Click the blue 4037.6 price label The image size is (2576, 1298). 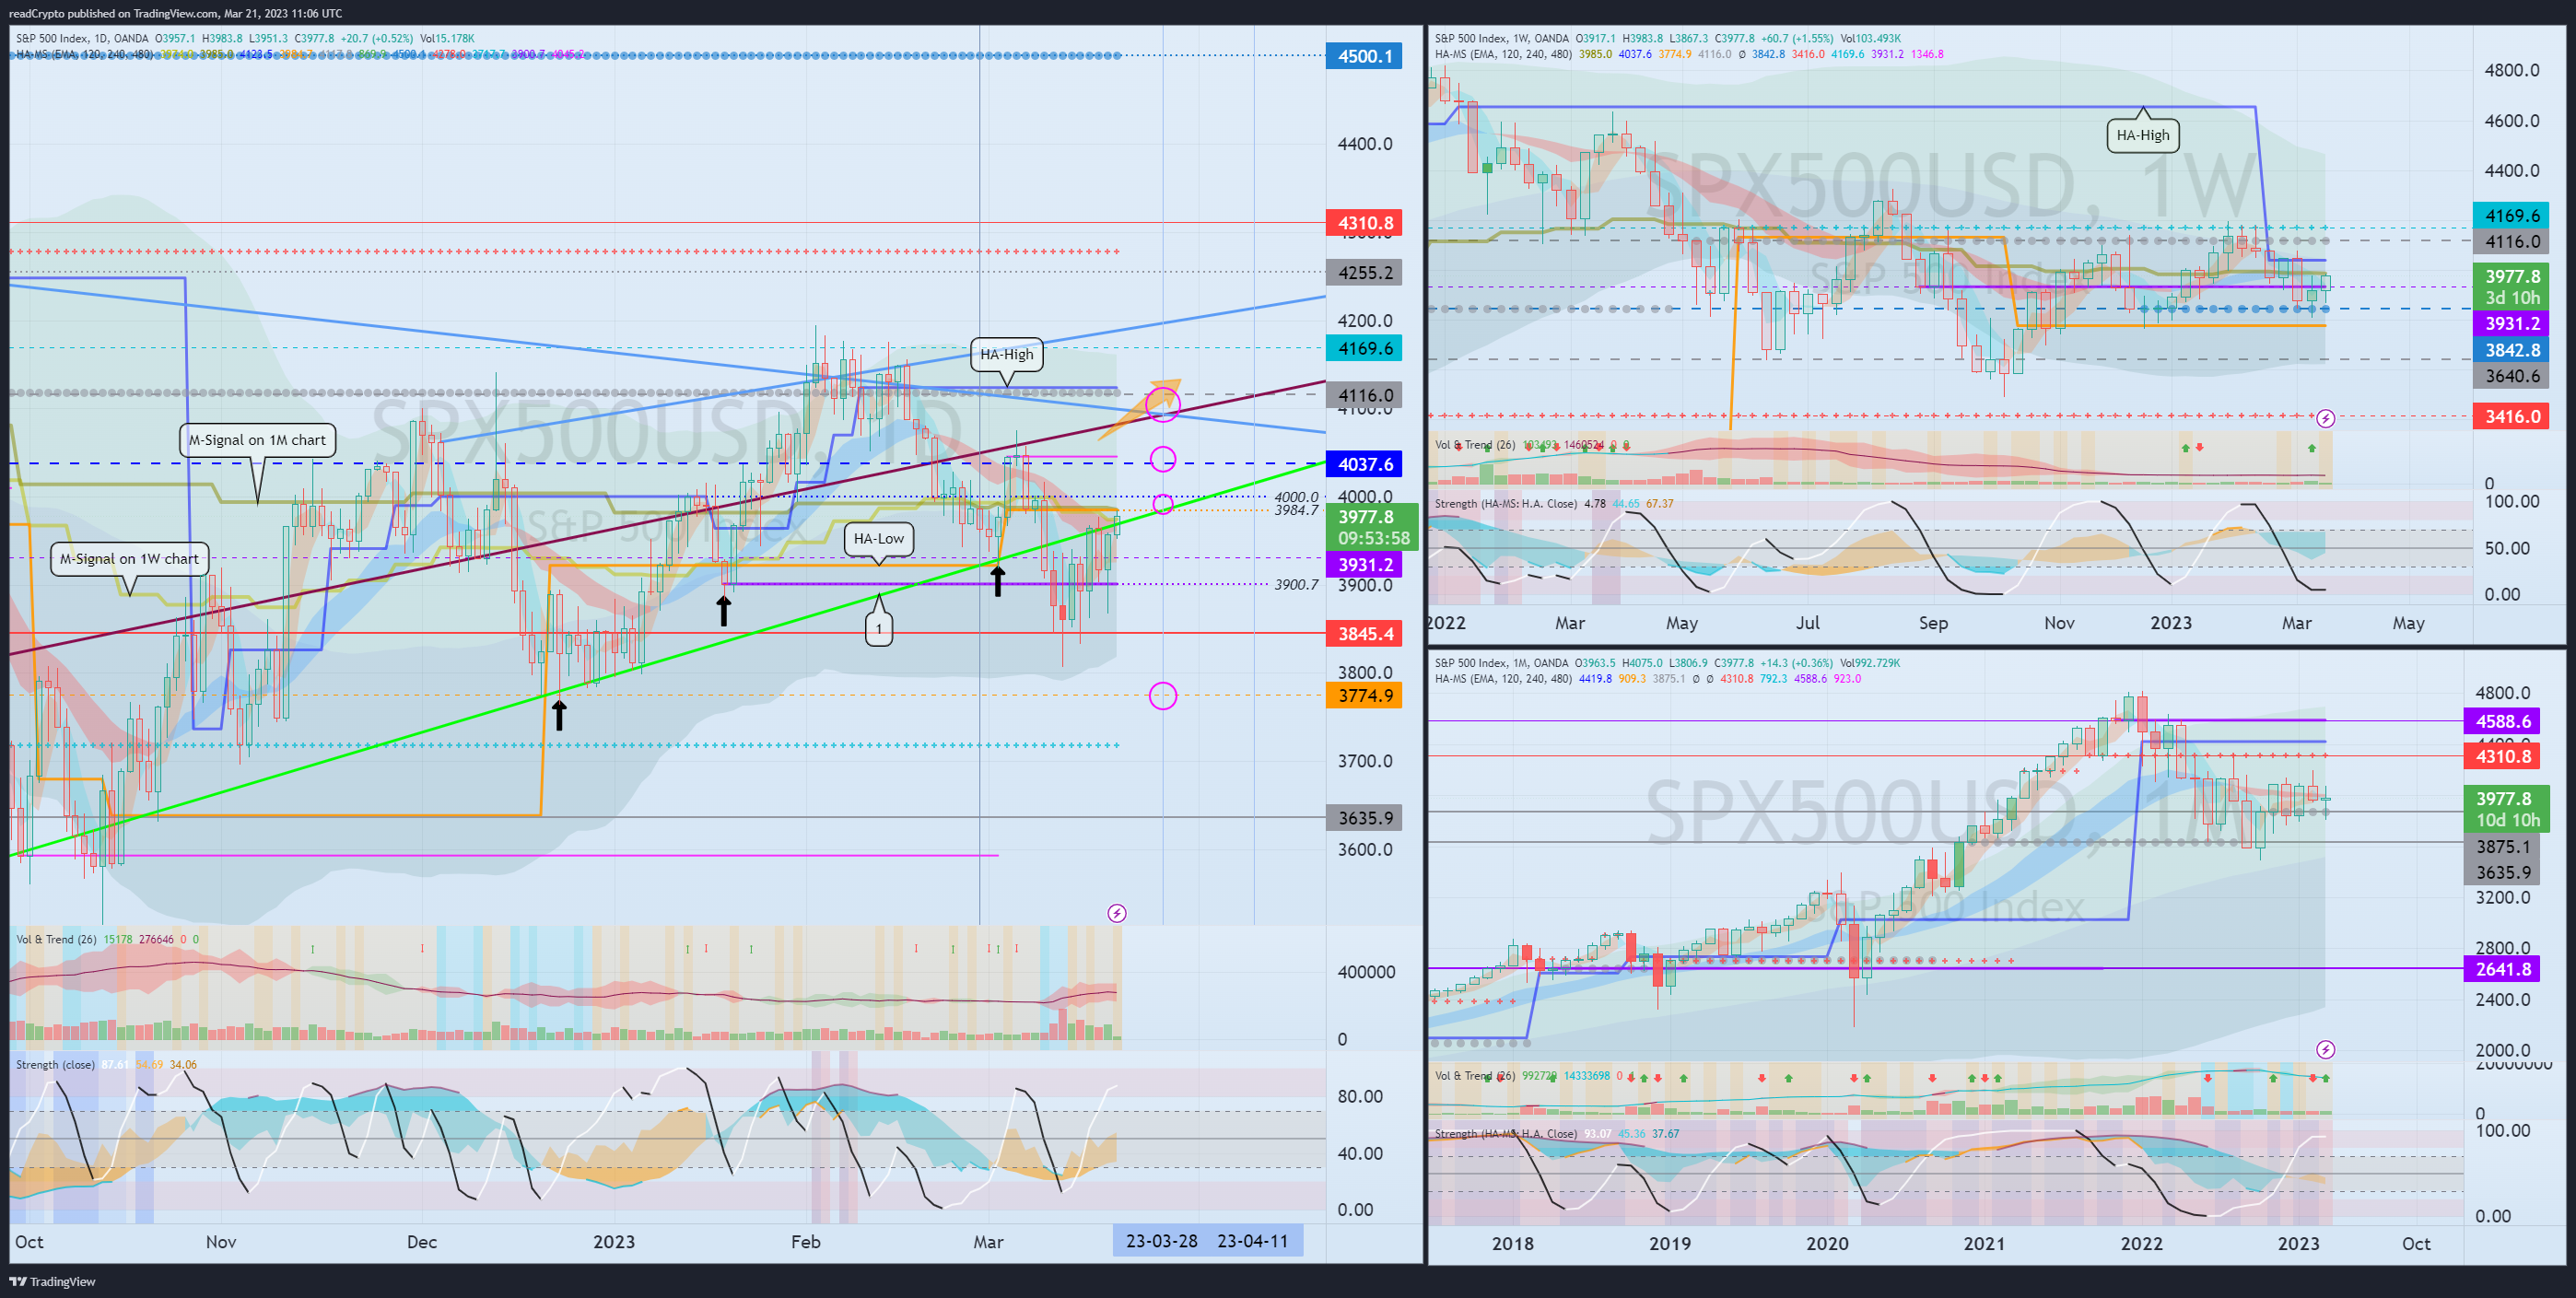coord(1365,464)
